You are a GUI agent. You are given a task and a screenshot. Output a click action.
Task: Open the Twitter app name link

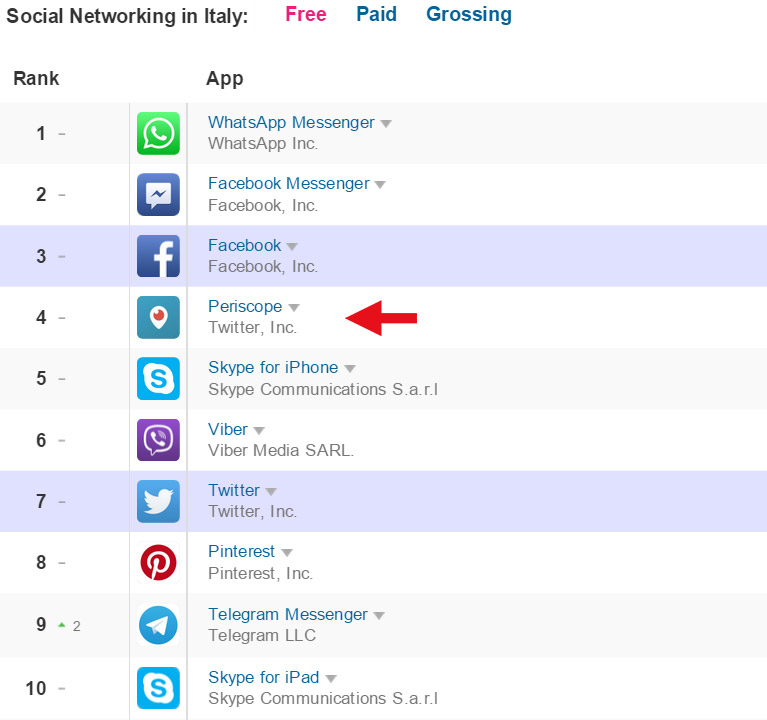pos(234,490)
